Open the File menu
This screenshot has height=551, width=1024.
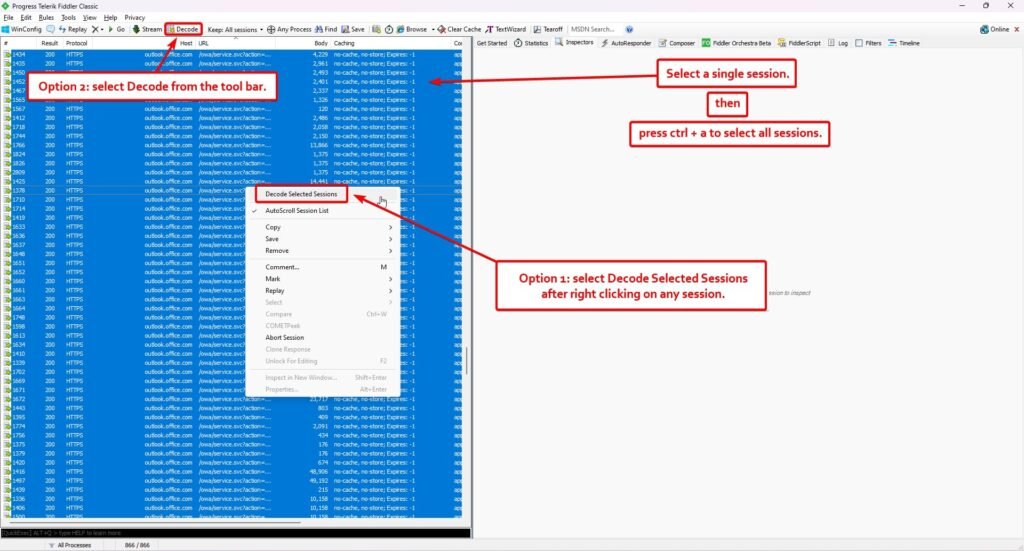8,18
